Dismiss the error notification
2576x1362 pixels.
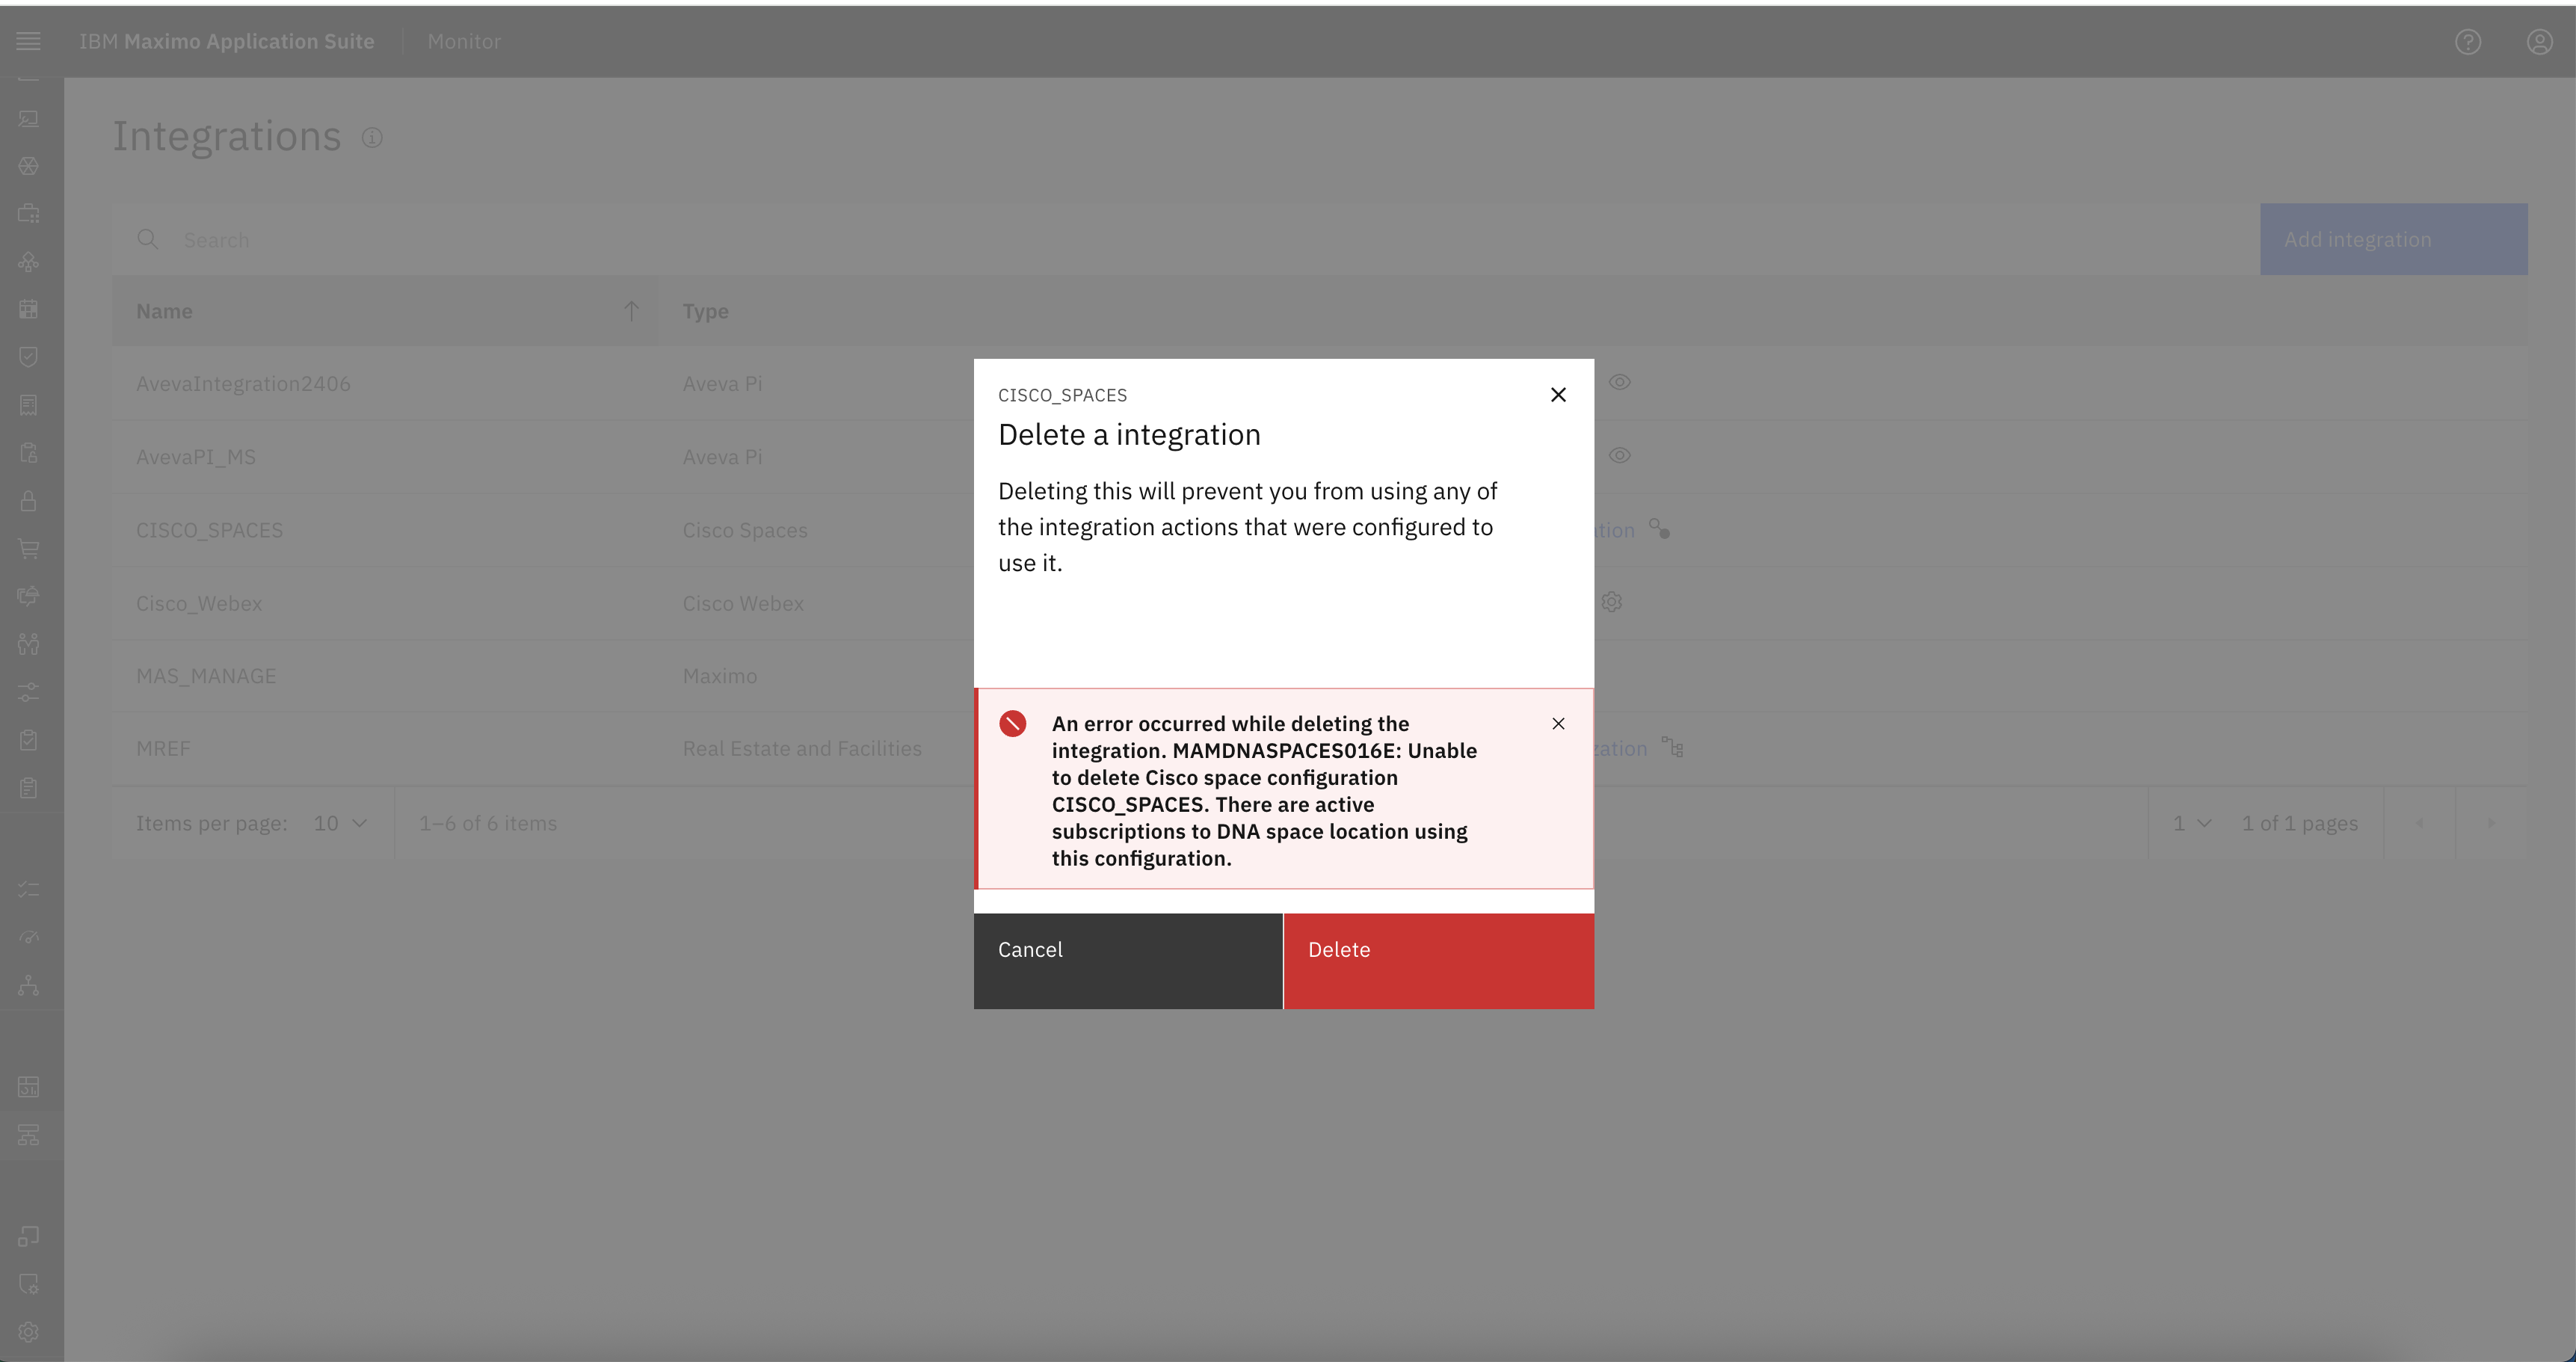[1558, 723]
